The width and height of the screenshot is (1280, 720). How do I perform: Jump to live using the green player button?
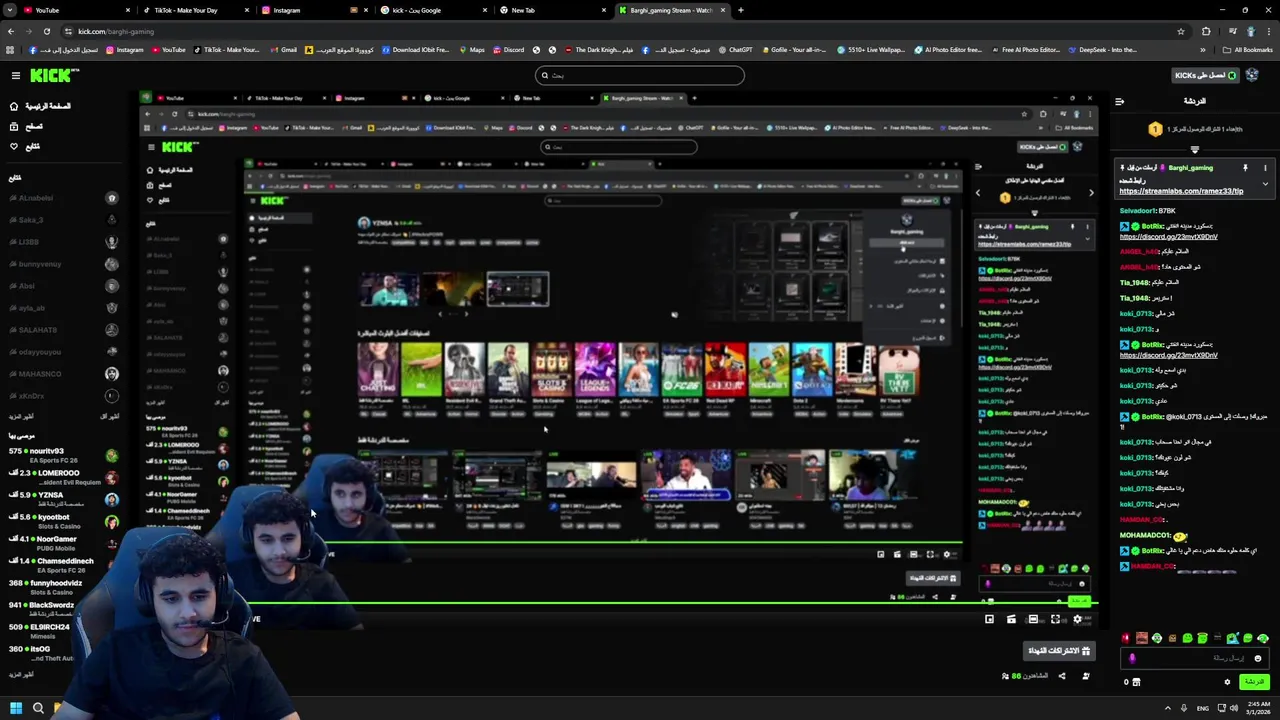pos(1079,601)
